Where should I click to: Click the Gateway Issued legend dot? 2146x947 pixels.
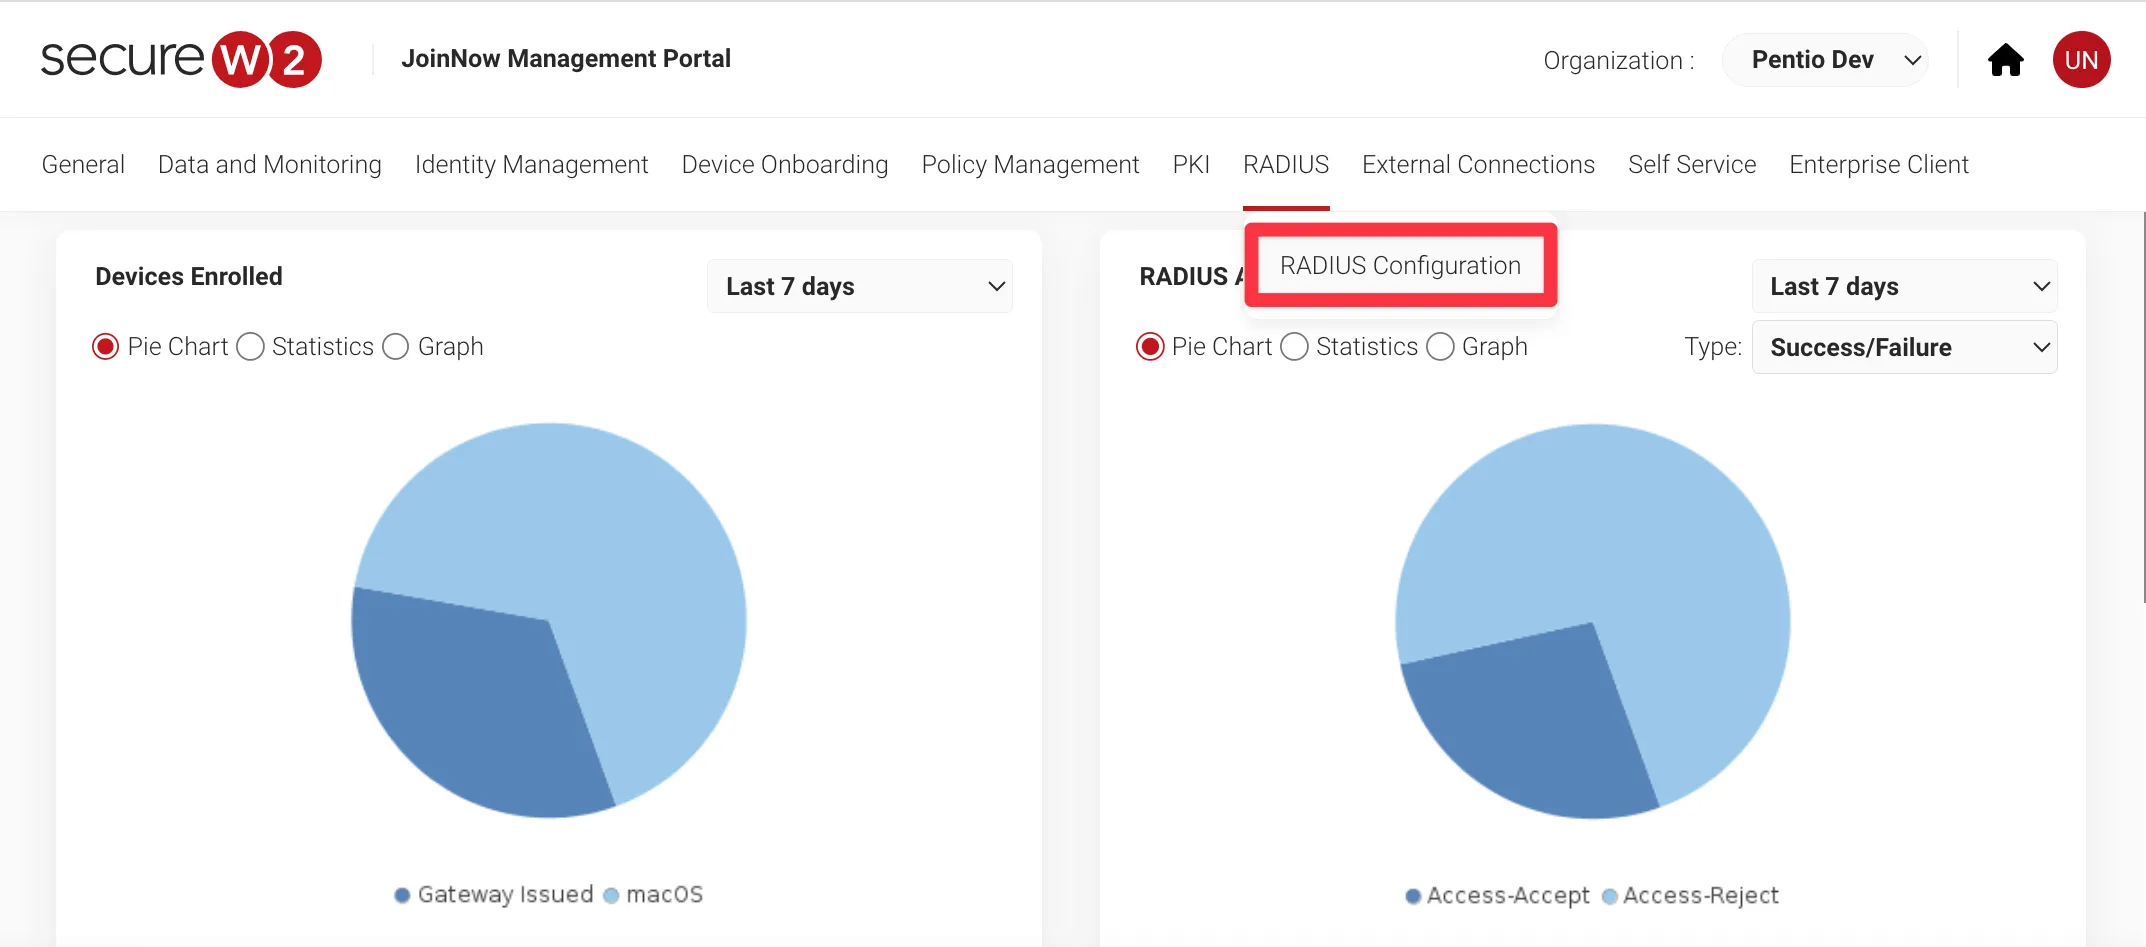tap(402, 895)
